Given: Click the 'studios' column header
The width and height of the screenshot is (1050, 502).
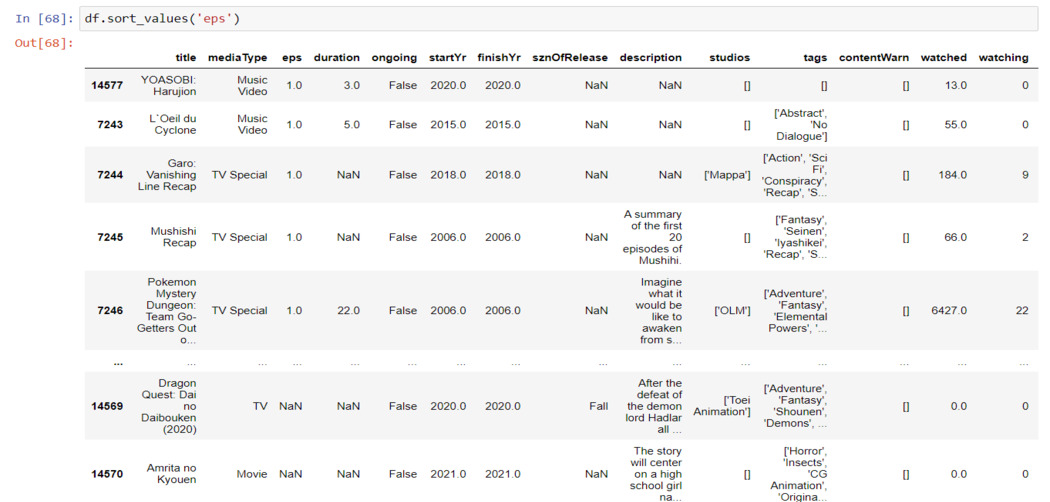Looking at the screenshot, I should [x=729, y=58].
